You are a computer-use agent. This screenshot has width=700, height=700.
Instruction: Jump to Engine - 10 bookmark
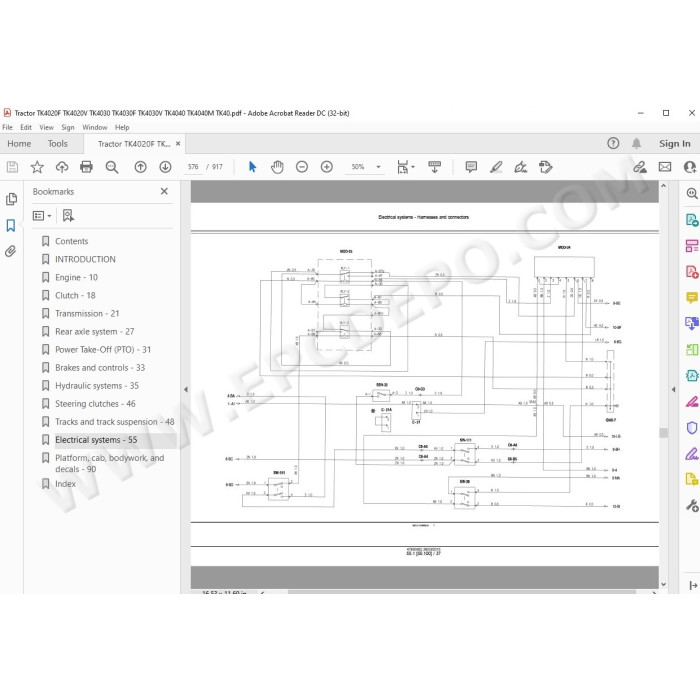pyautogui.click(x=76, y=277)
